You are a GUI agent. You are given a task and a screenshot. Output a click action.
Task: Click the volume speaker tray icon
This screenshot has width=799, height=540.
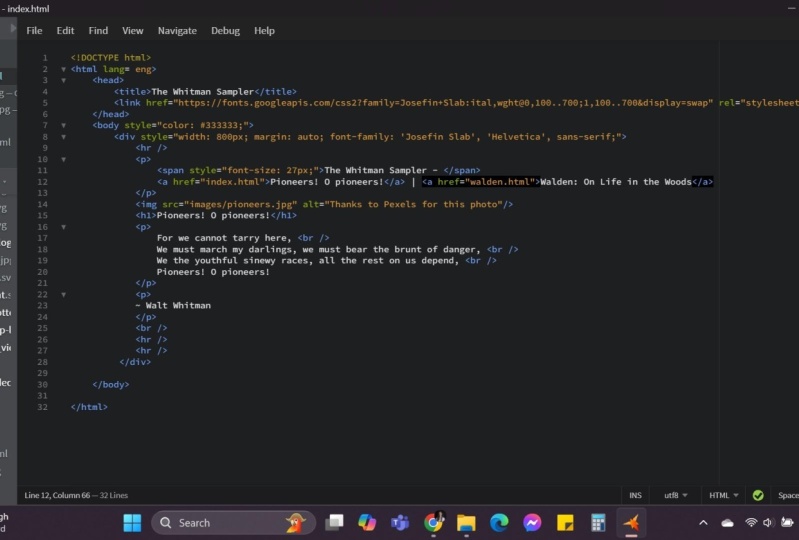(x=767, y=523)
